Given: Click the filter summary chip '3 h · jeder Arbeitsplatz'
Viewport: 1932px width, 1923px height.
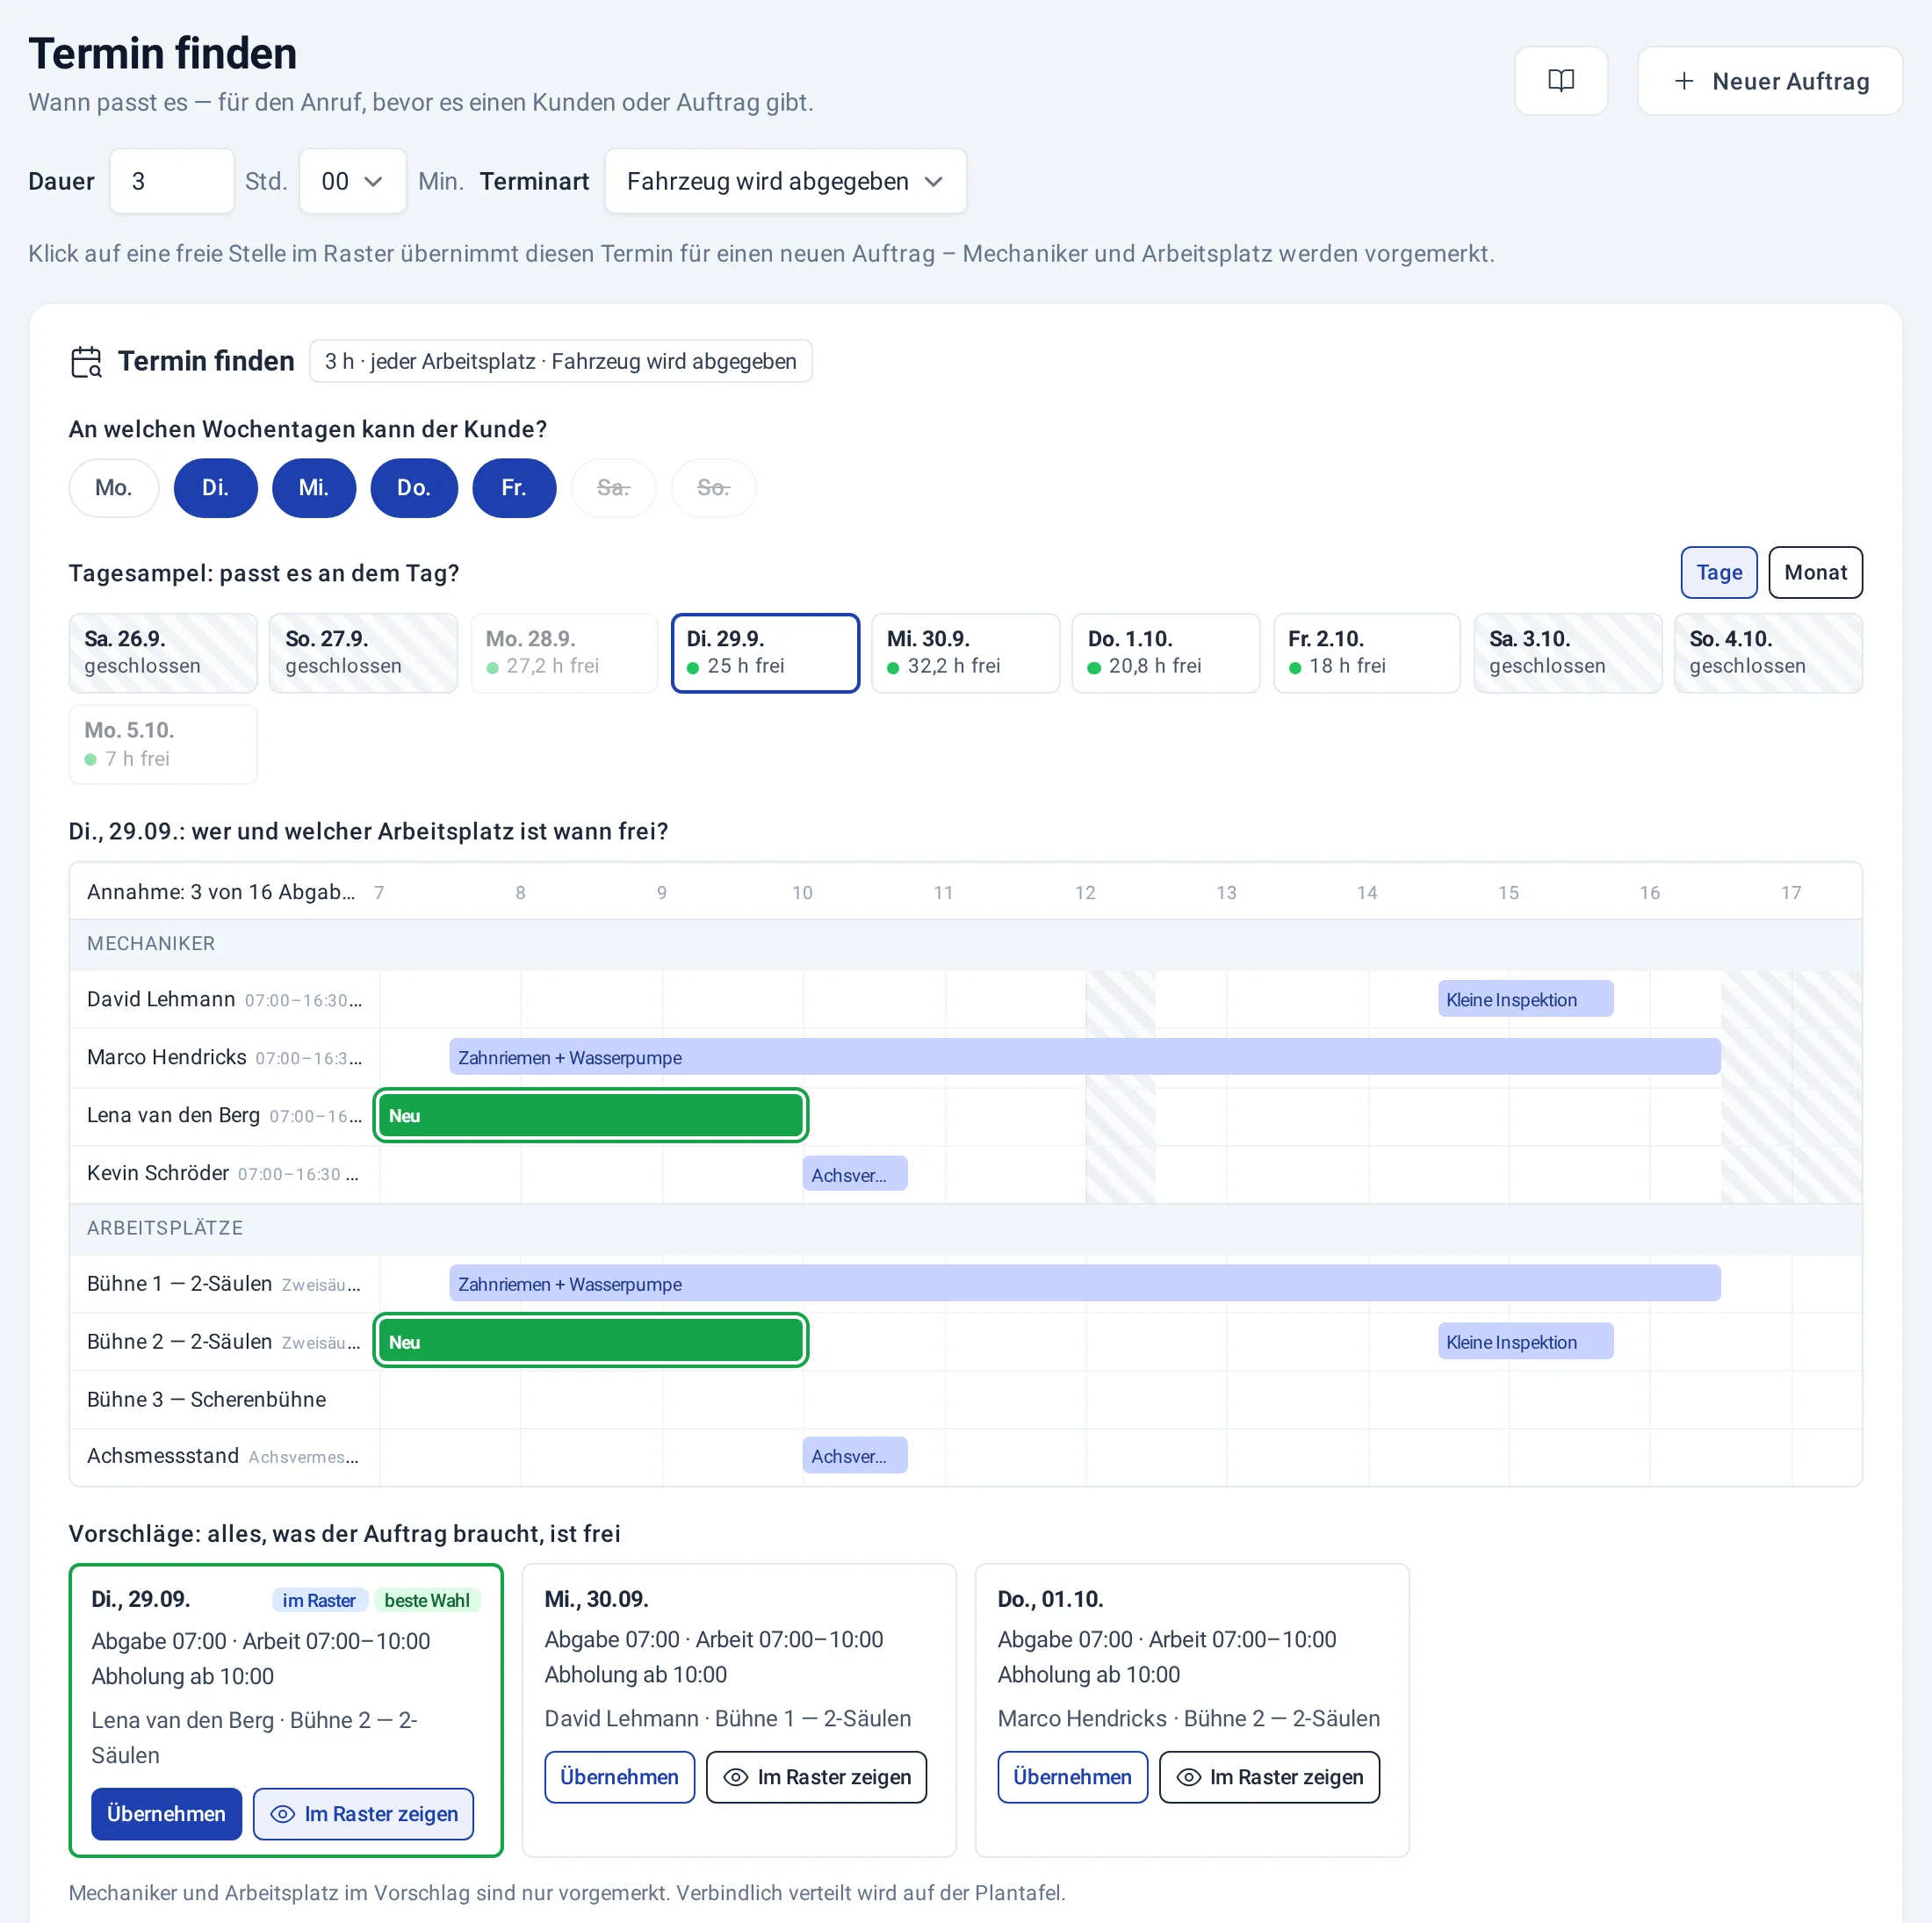Looking at the screenshot, I should point(560,361).
